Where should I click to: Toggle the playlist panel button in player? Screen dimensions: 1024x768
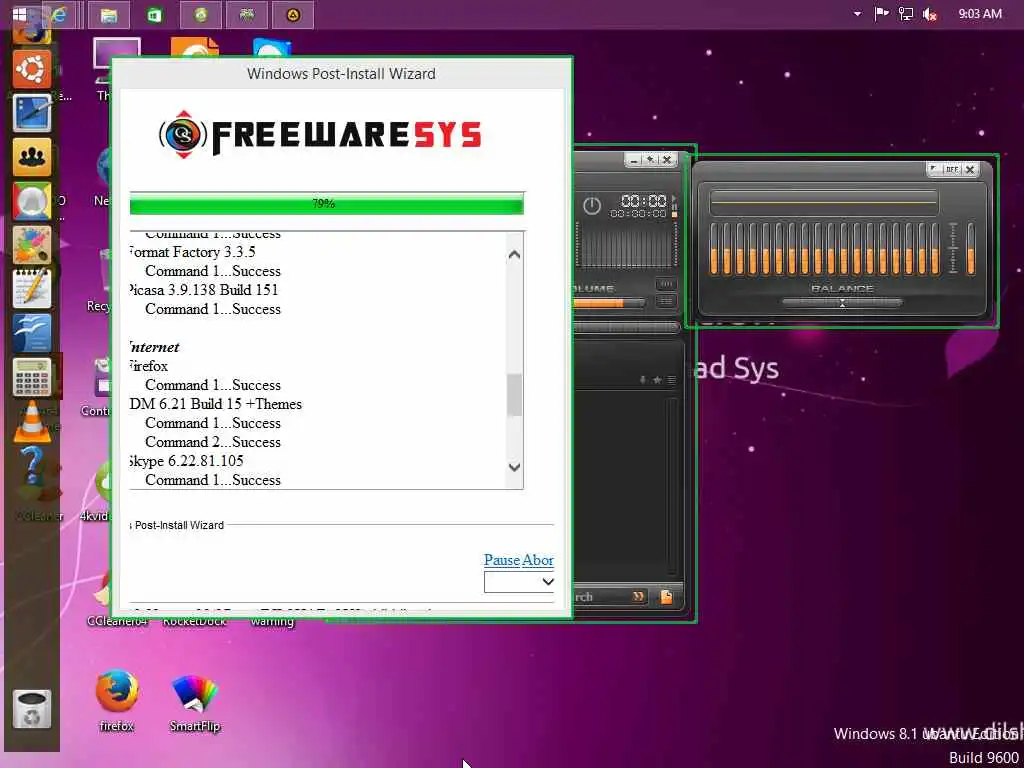665,301
